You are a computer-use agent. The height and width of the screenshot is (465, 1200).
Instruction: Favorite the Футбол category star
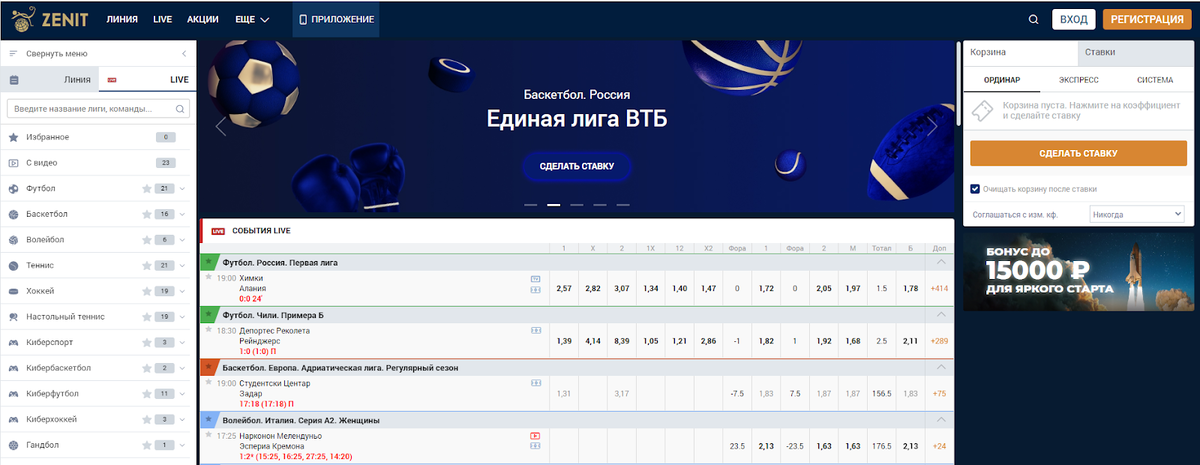pyautogui.click(x=146, y=188)
